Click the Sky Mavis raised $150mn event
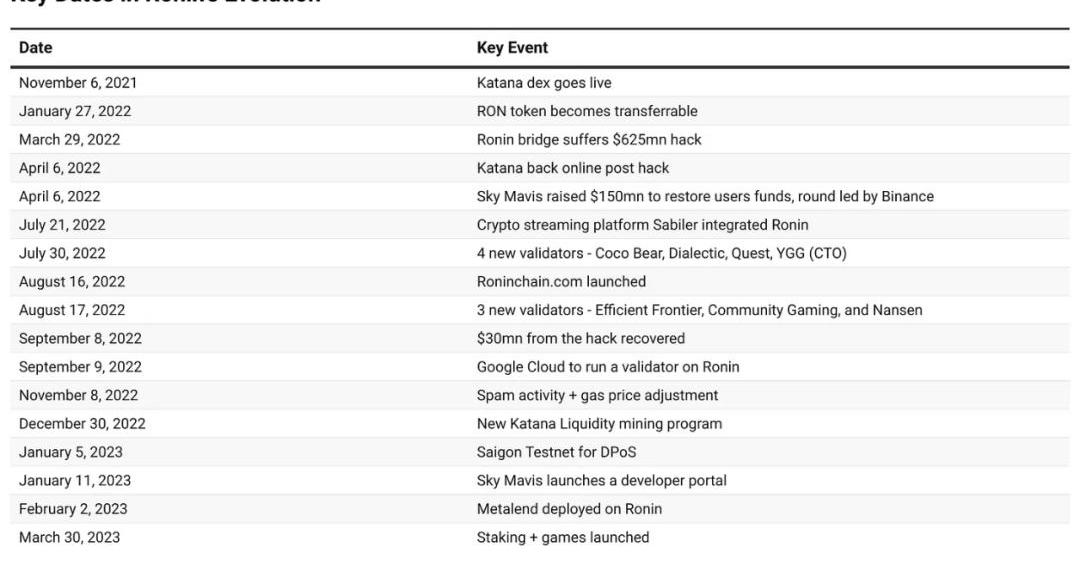Image resolution: width=1080 pixels, height=565 pixels. click(x=705, y=196)
